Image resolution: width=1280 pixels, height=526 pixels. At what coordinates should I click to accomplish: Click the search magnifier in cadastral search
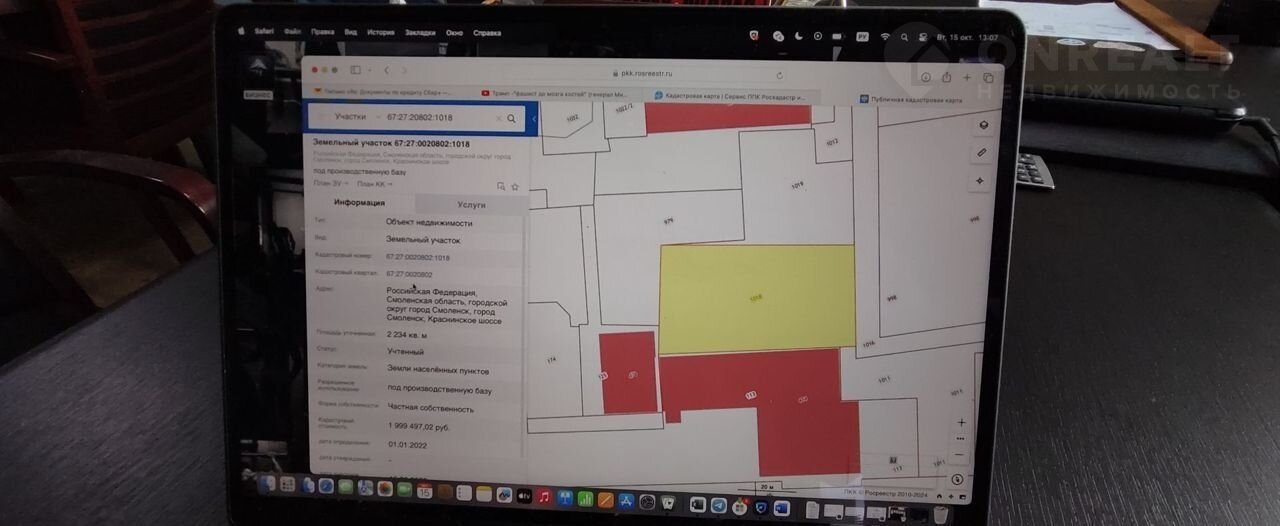[511, 118]
